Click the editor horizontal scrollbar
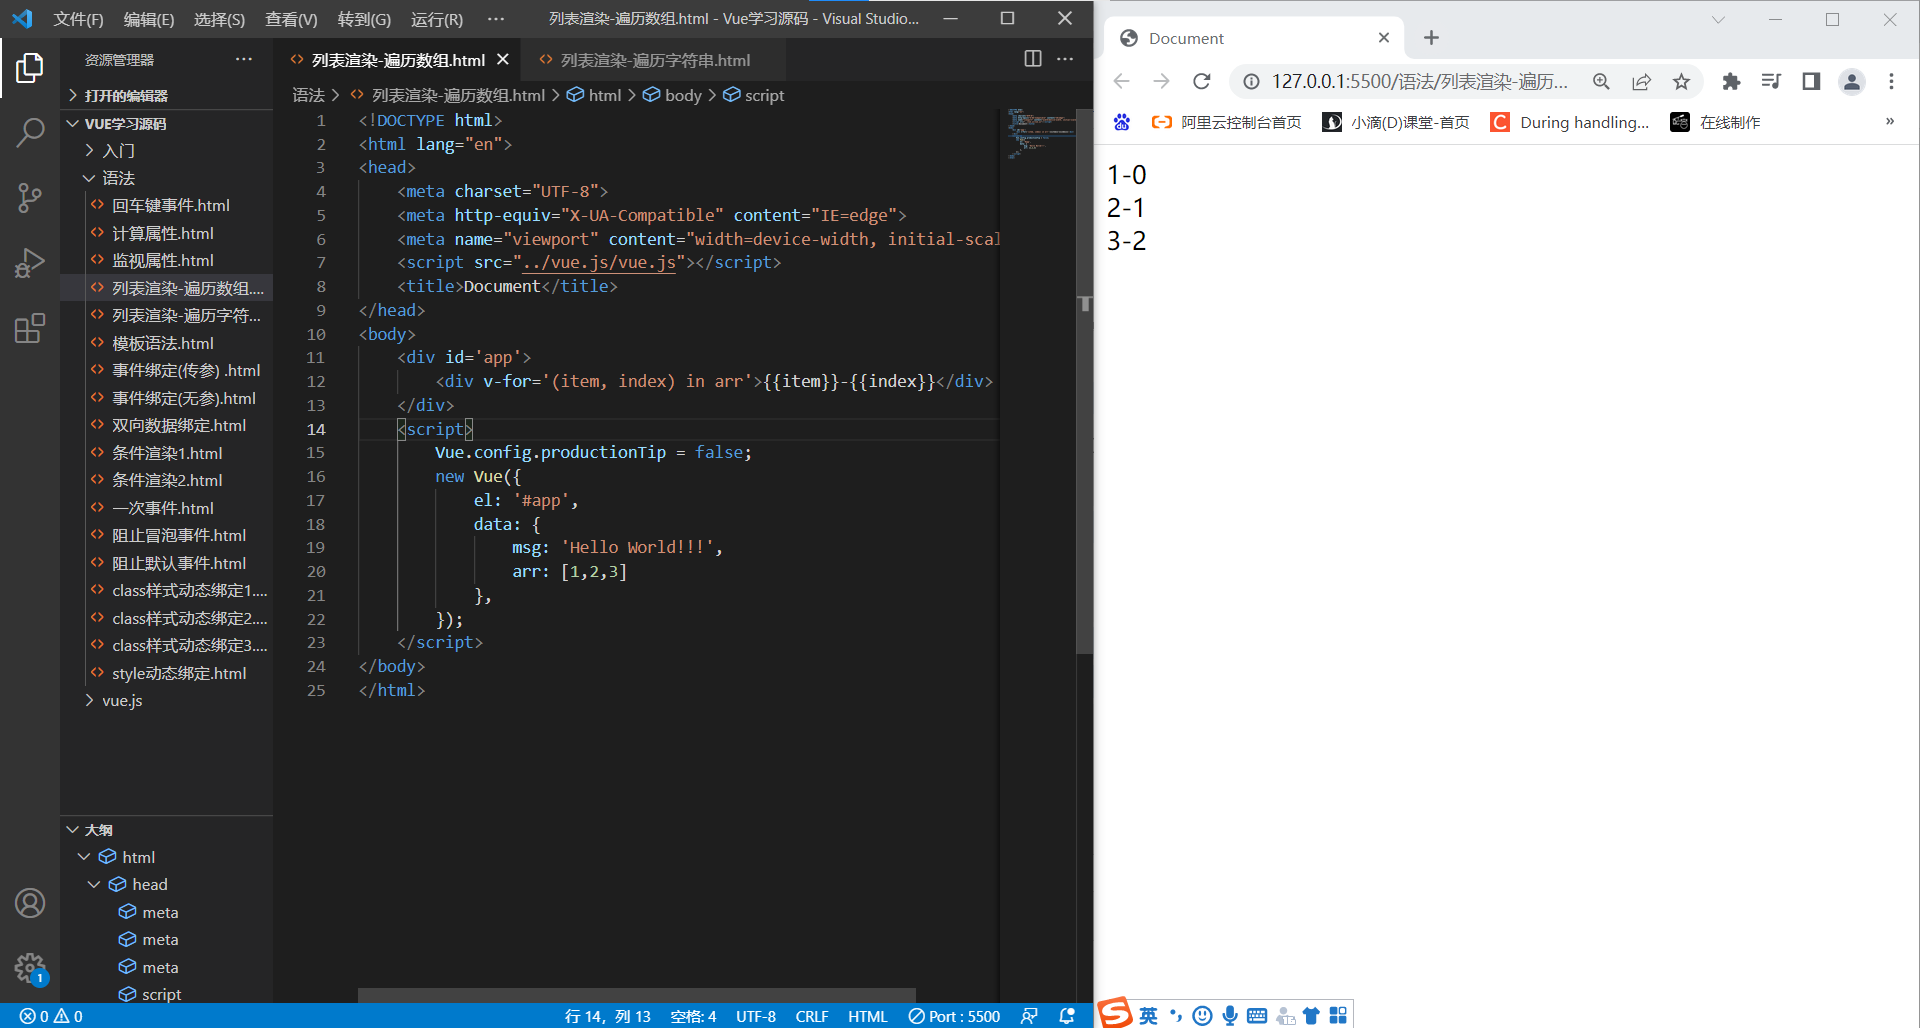 point(637,994)
